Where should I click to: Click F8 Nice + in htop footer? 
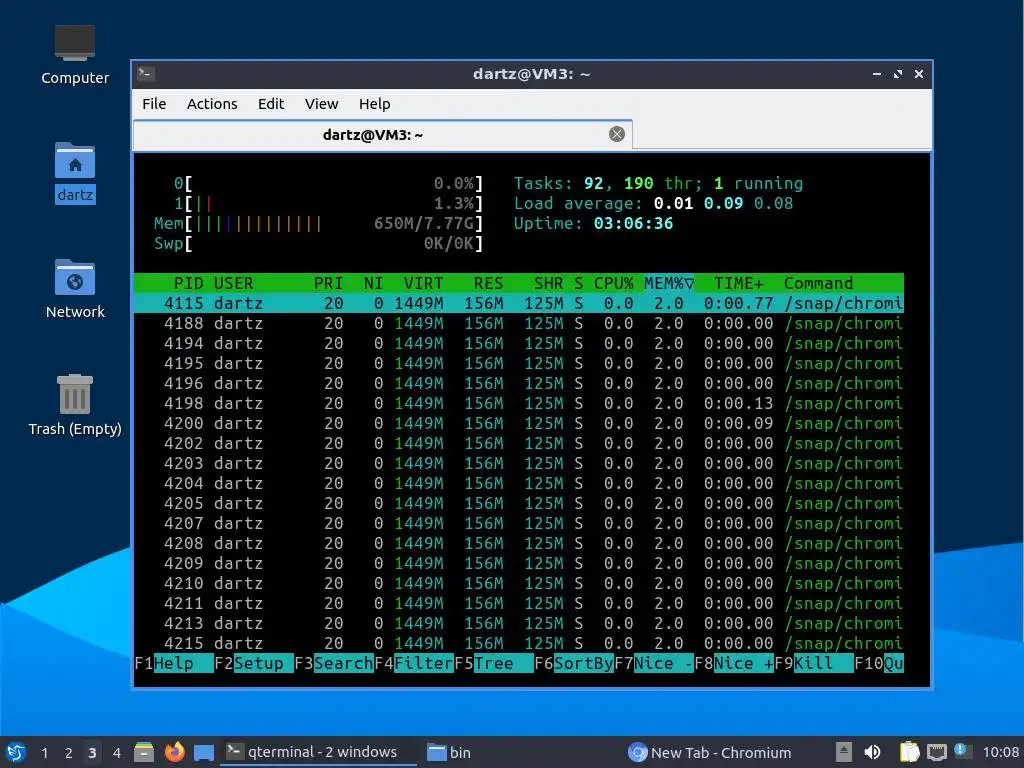pos(733,664)
